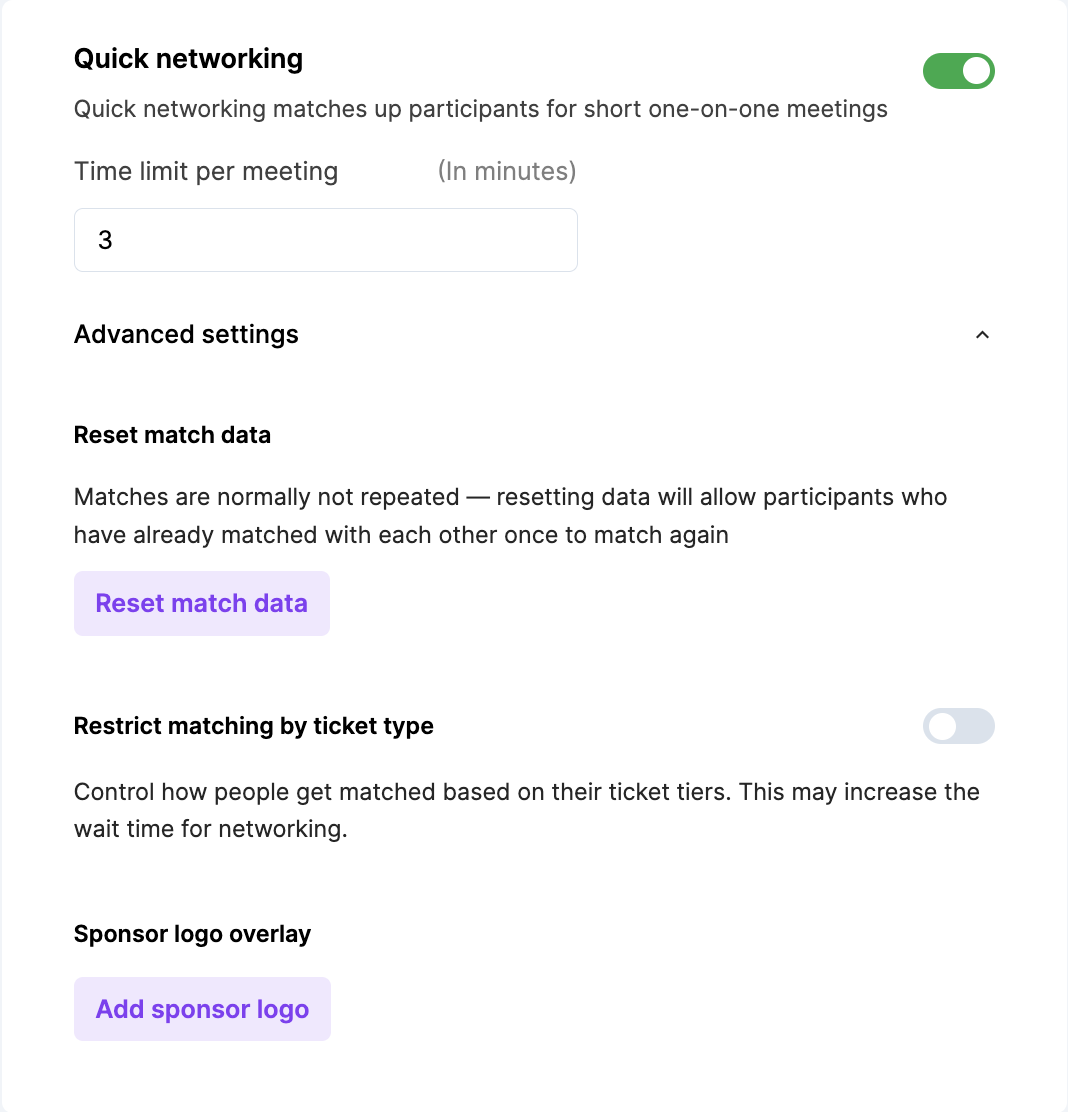Viewport: 1068px width, 1112px height.
Task: Select the purple Reset match data action
Action: 201,603
